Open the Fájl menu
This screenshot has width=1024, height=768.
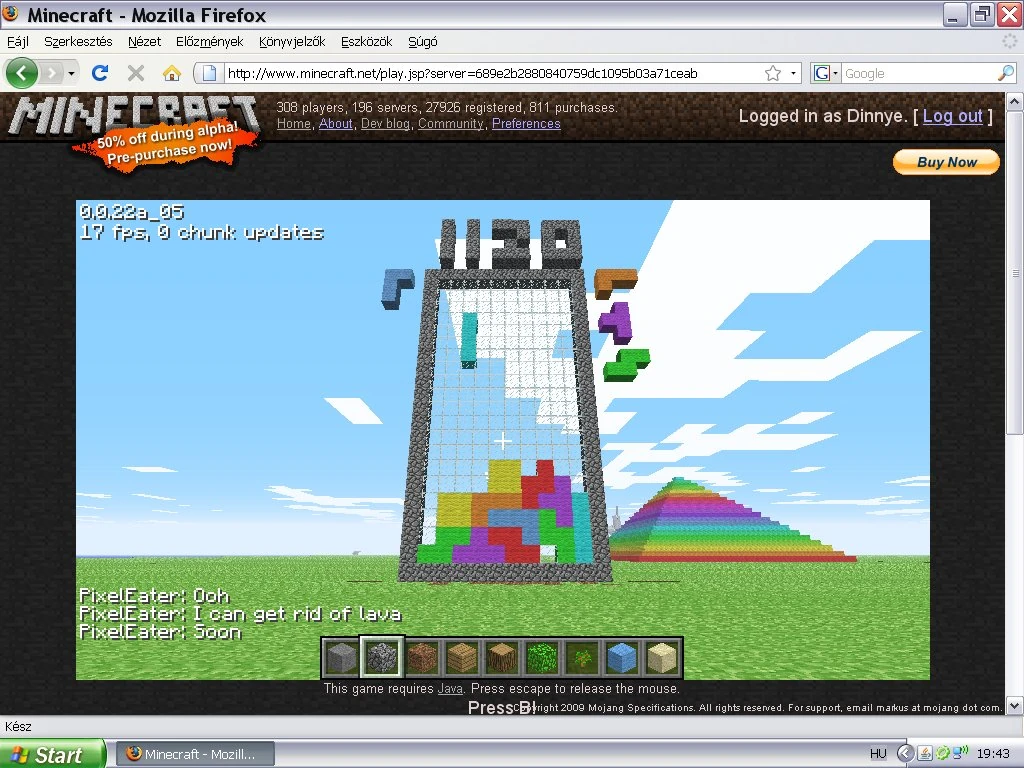click(x=18, y=42)
